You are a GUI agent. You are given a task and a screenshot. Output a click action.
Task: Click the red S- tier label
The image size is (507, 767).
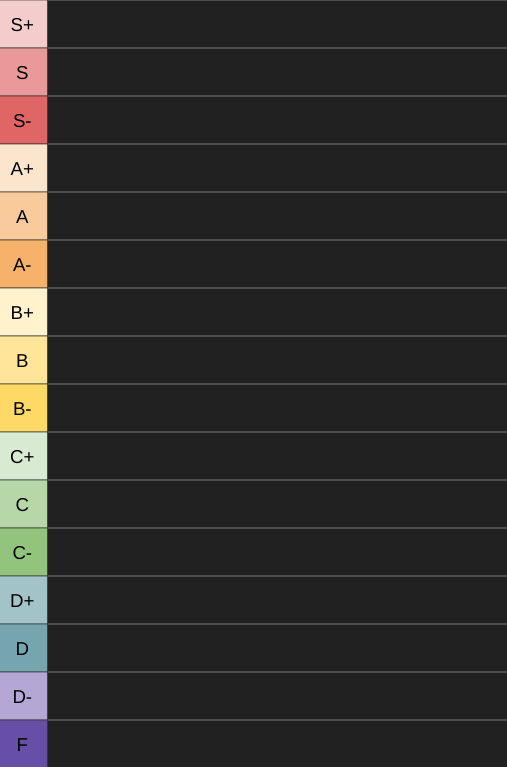coord(23,120)
